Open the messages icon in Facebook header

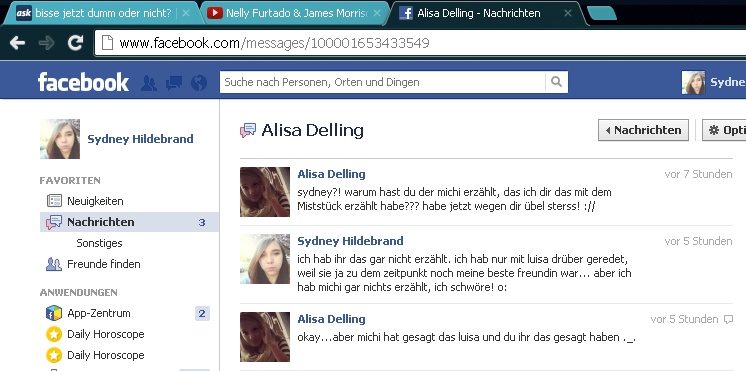click(x=174, y=83)
